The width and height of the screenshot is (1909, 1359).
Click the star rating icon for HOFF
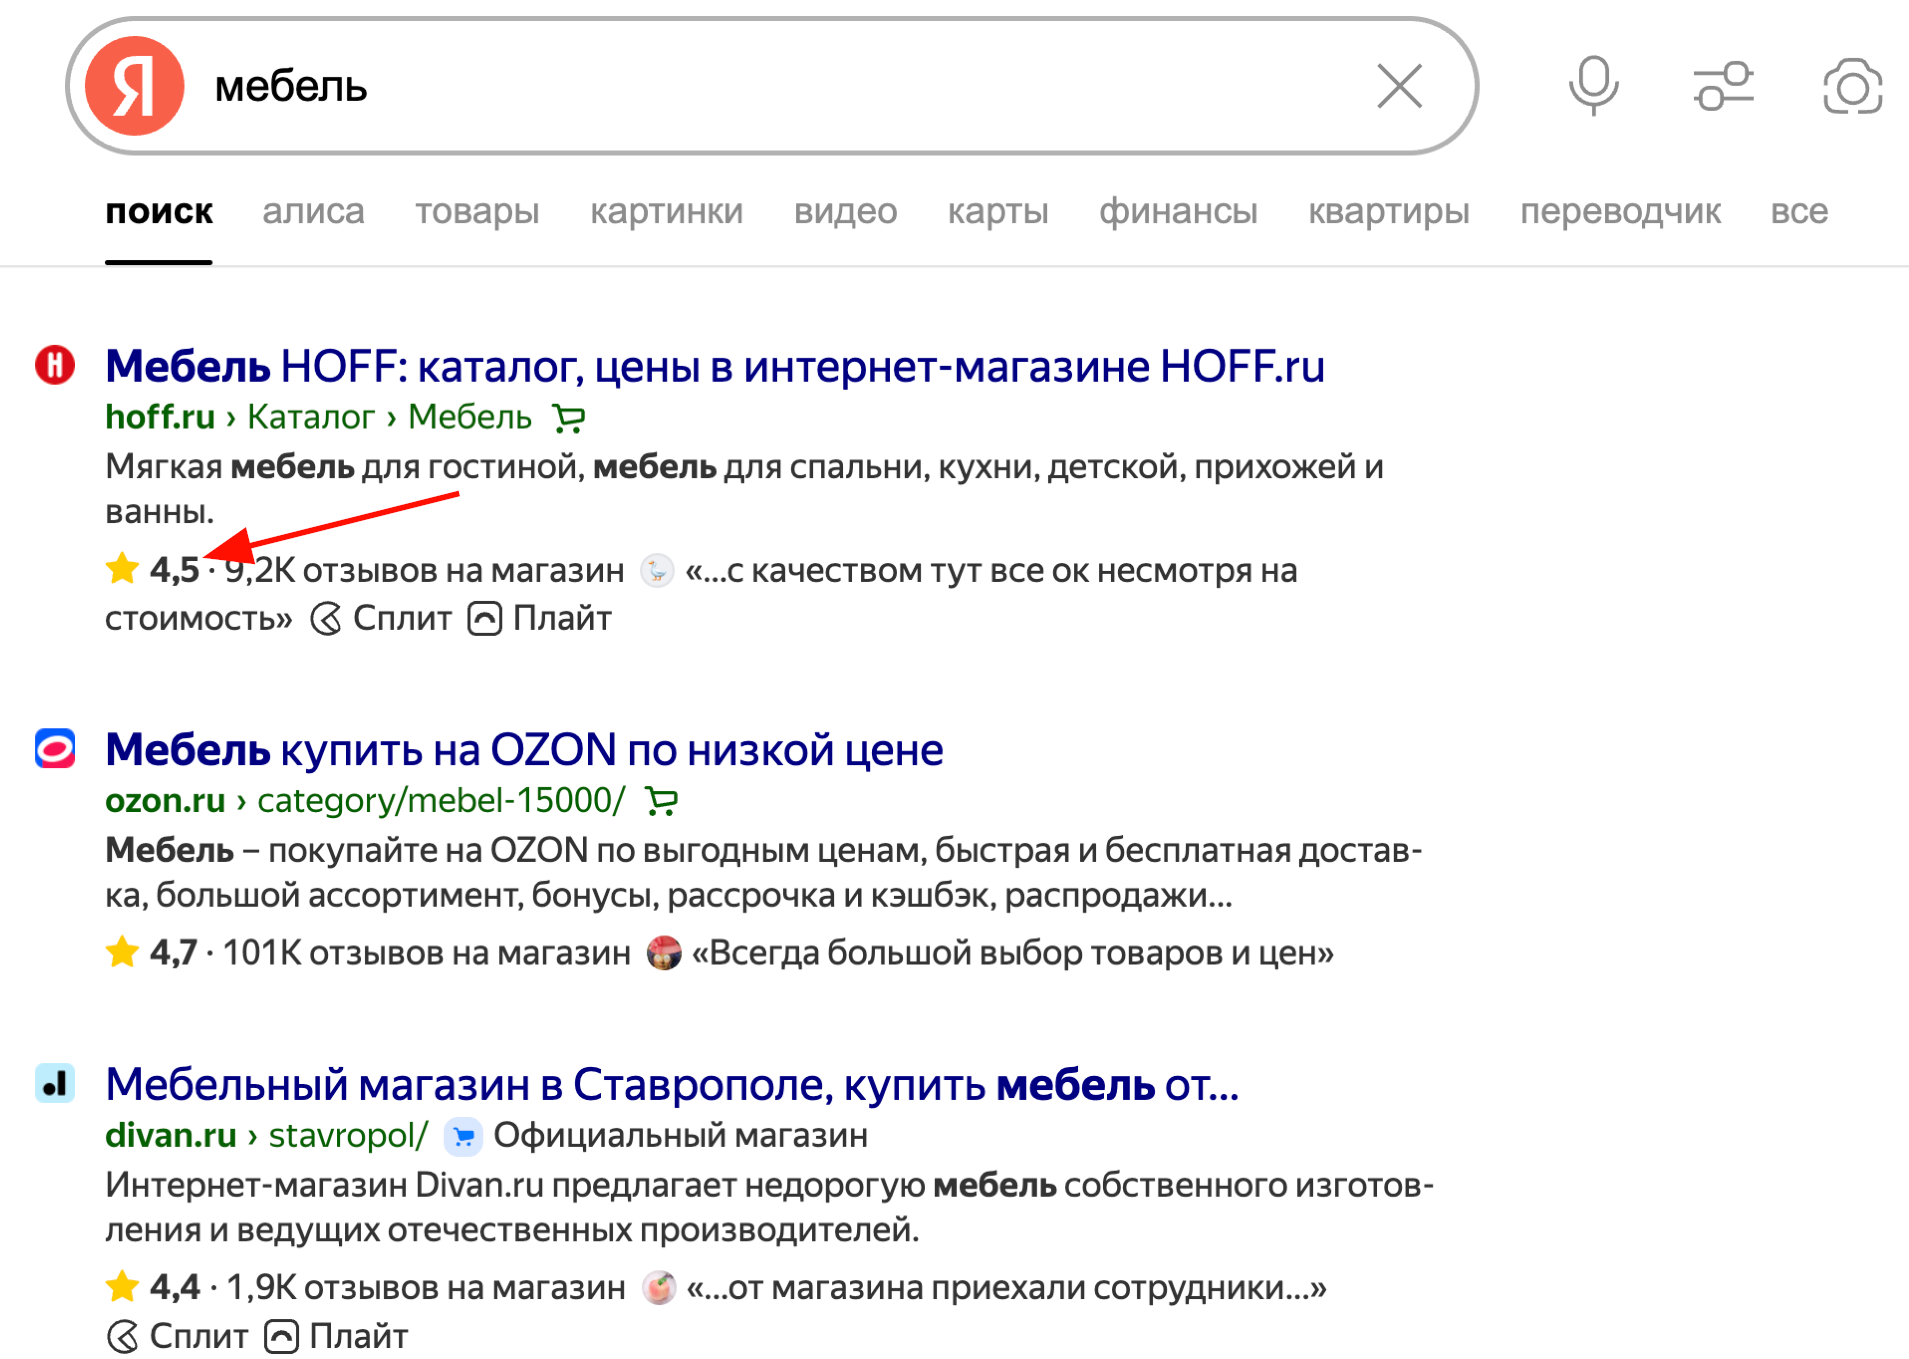tap(122, 568)
